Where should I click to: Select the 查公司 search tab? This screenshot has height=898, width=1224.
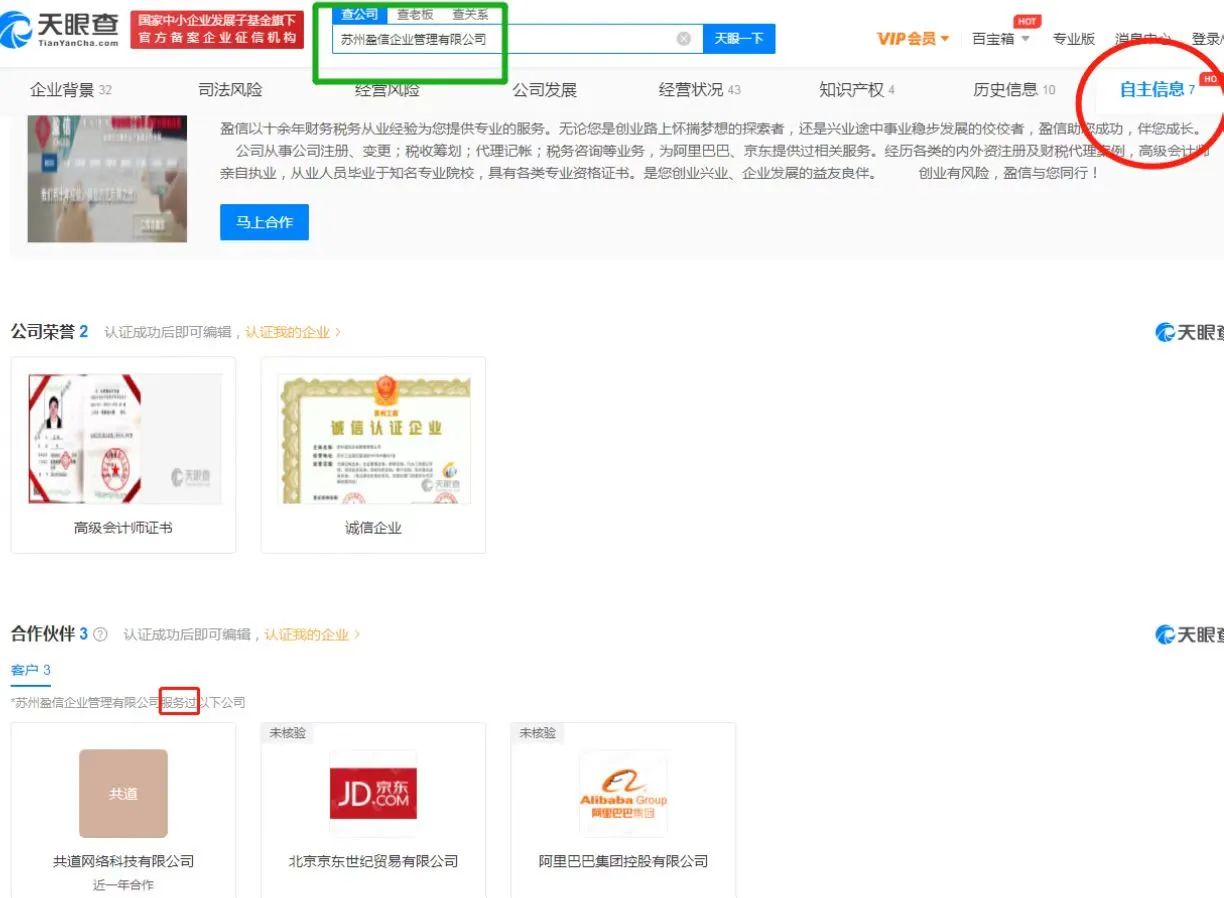[x=359, y=14]
